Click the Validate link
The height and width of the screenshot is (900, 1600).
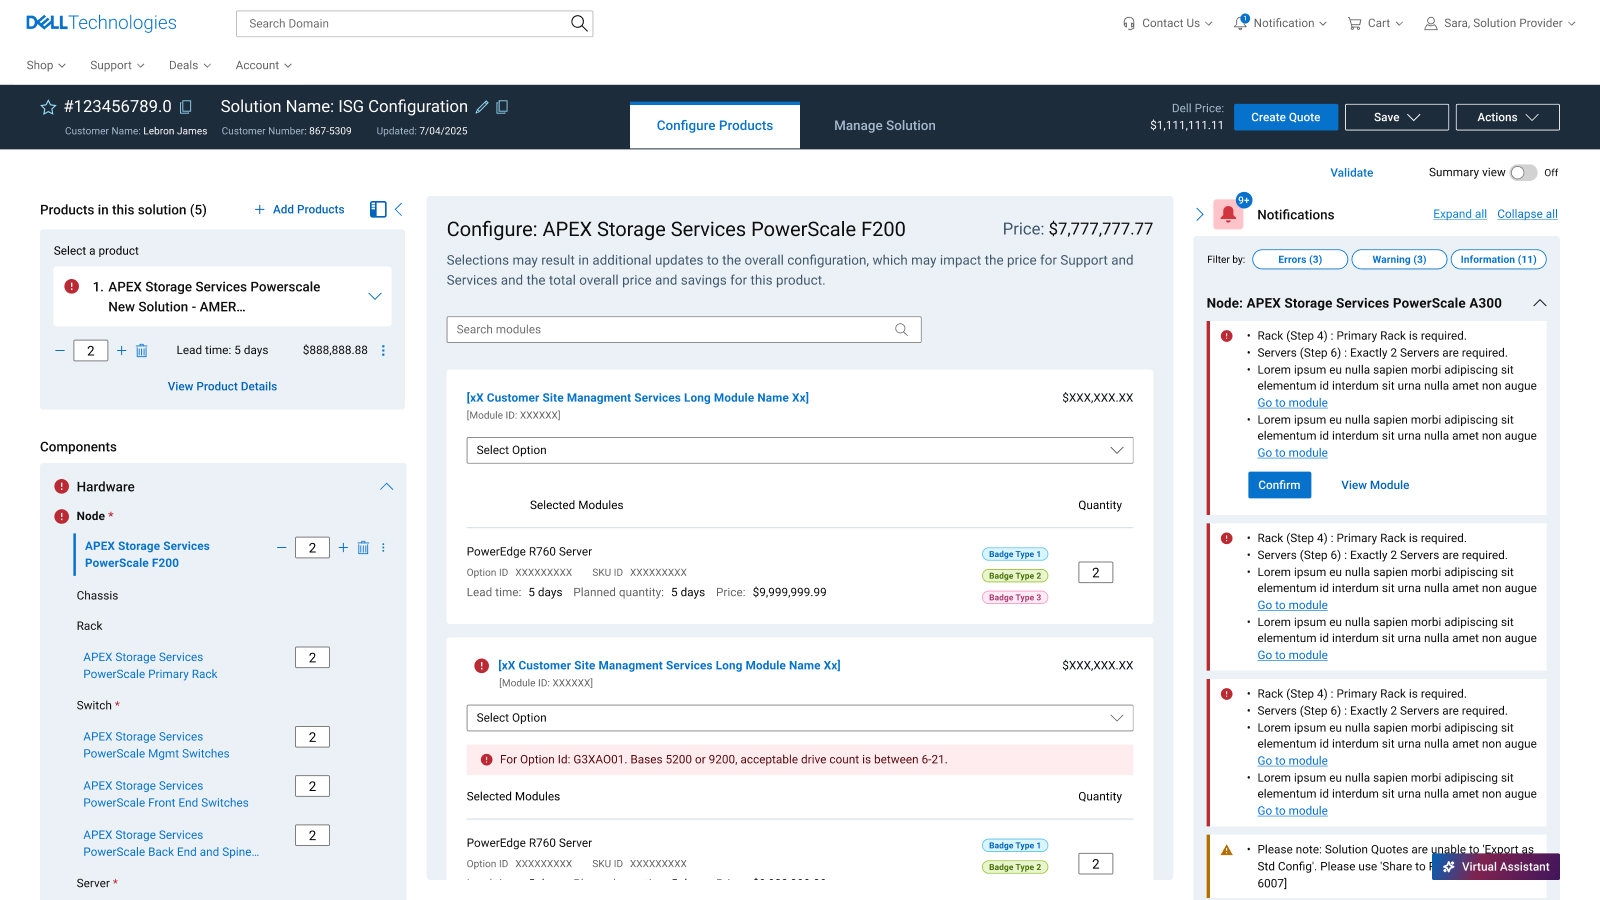1351,173
